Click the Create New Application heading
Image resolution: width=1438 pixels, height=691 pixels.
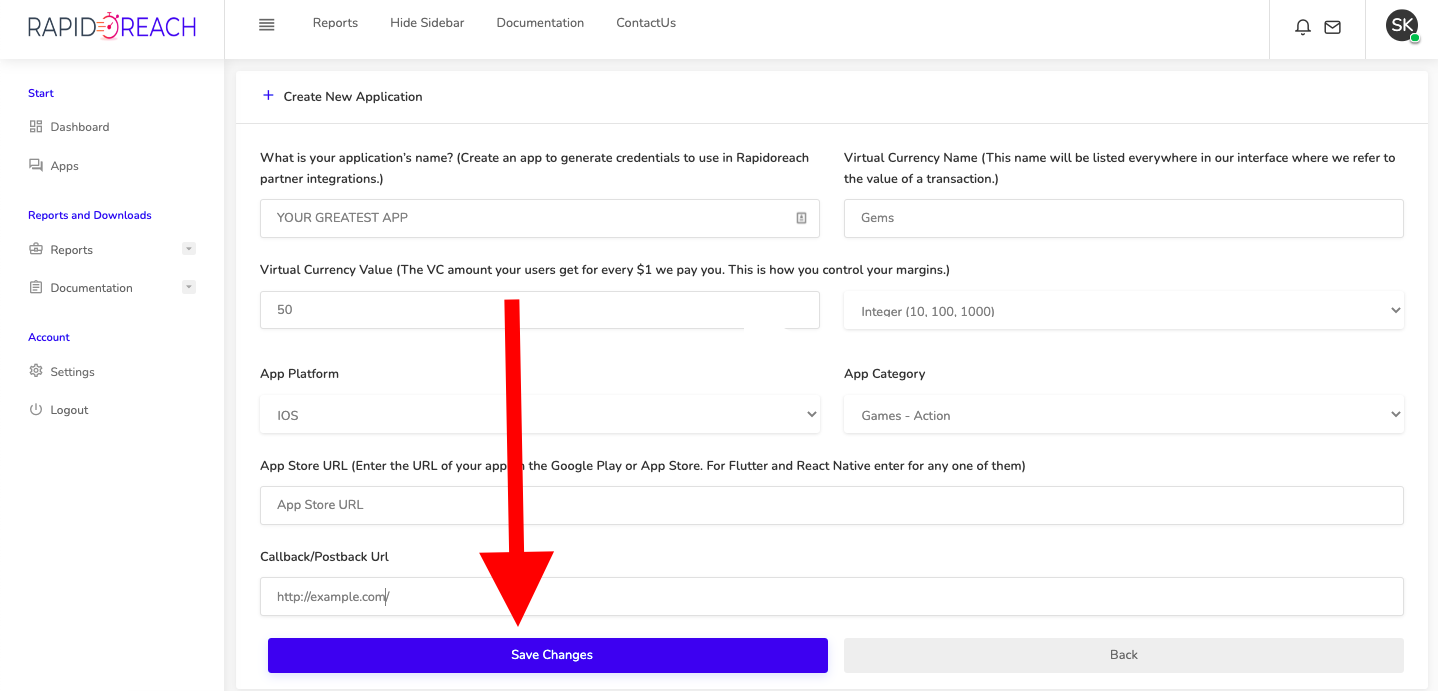click(353, 97)
